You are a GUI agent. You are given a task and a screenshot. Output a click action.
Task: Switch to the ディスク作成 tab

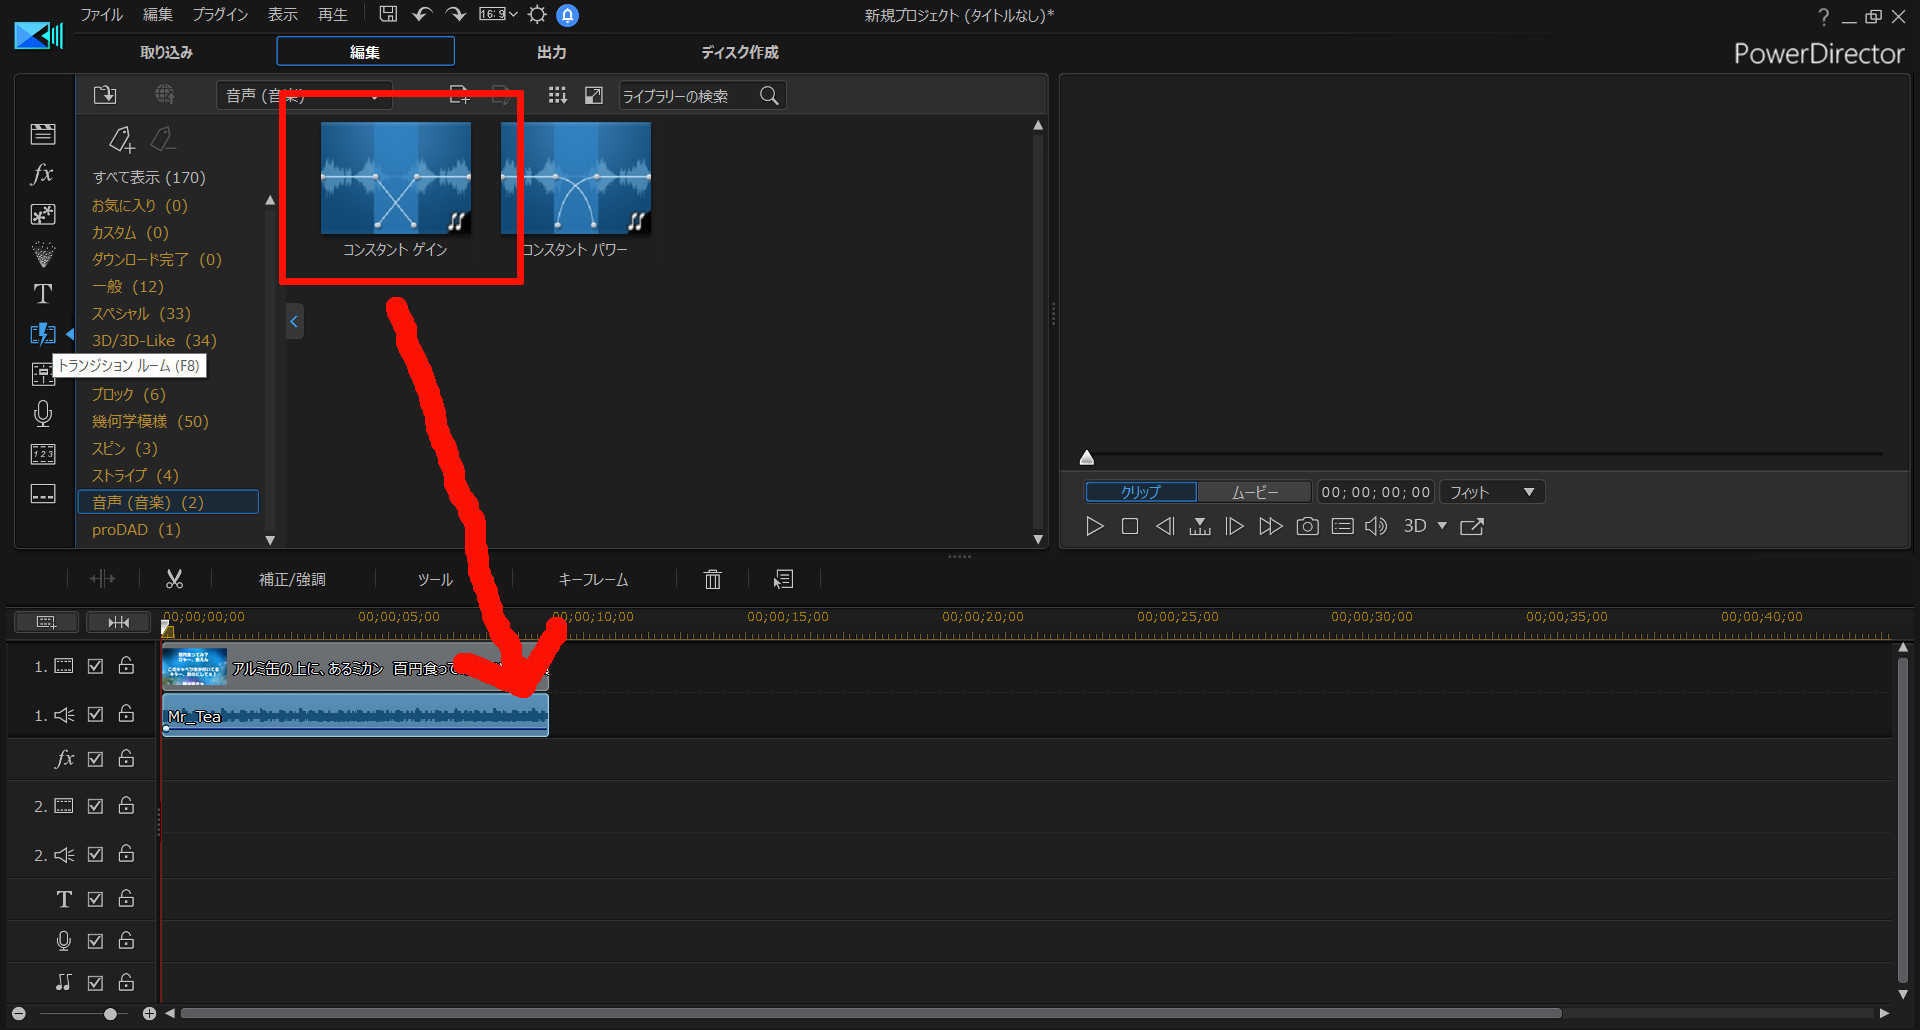(x=739, y=52)
